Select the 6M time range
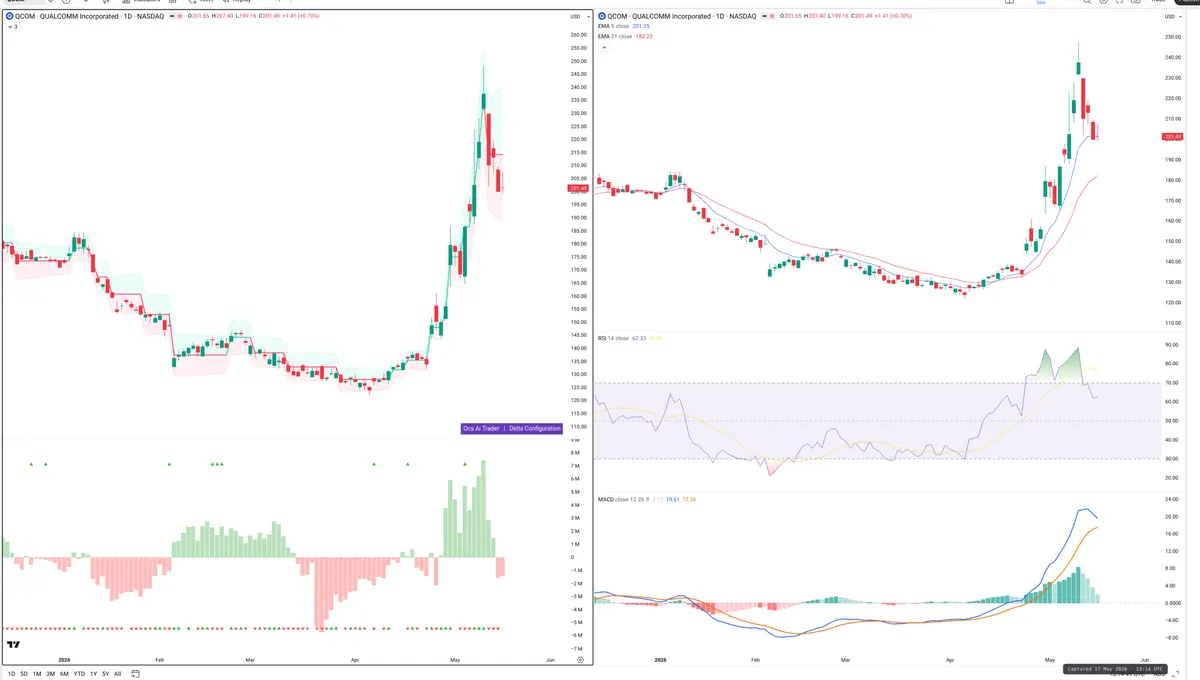Image resolution: width=1200 pixels, height=680 pixels. (64, 674)
